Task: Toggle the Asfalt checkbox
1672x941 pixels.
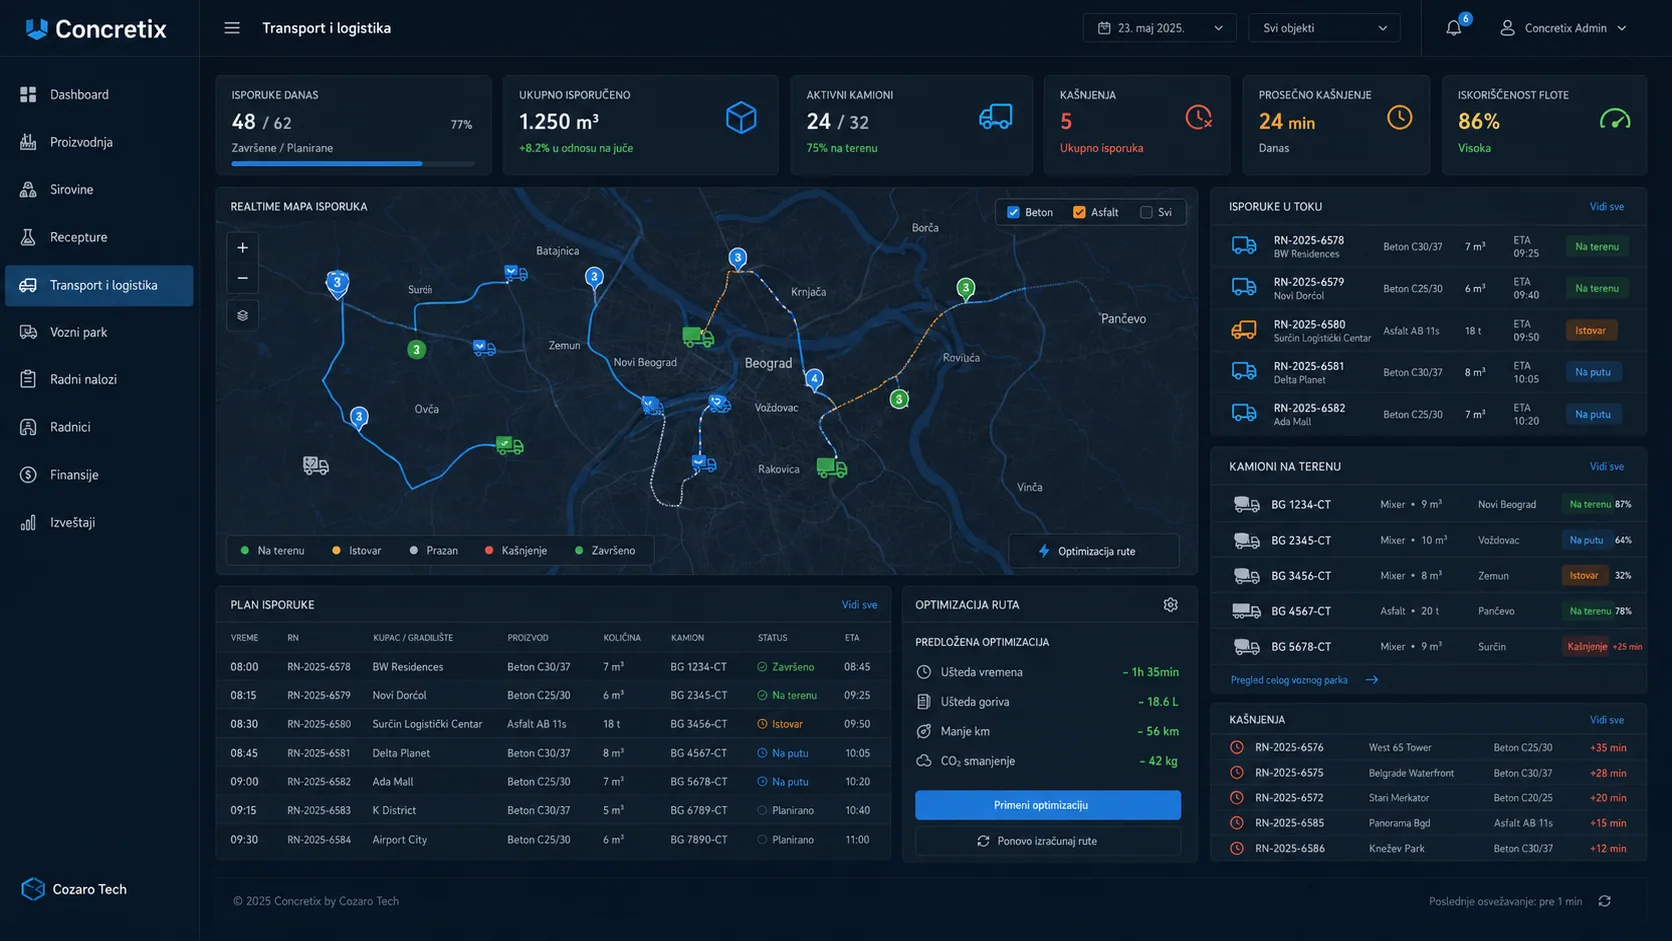Action: pyautogui.click(x=1079, y=212)
